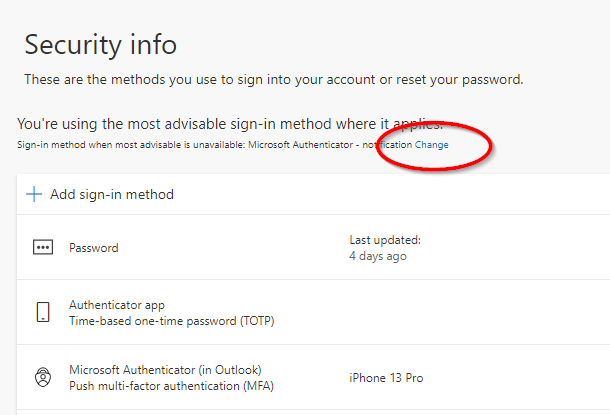610x415 pixels.
Task: Click the Last updated label
Action: click(x=385, y=240)
